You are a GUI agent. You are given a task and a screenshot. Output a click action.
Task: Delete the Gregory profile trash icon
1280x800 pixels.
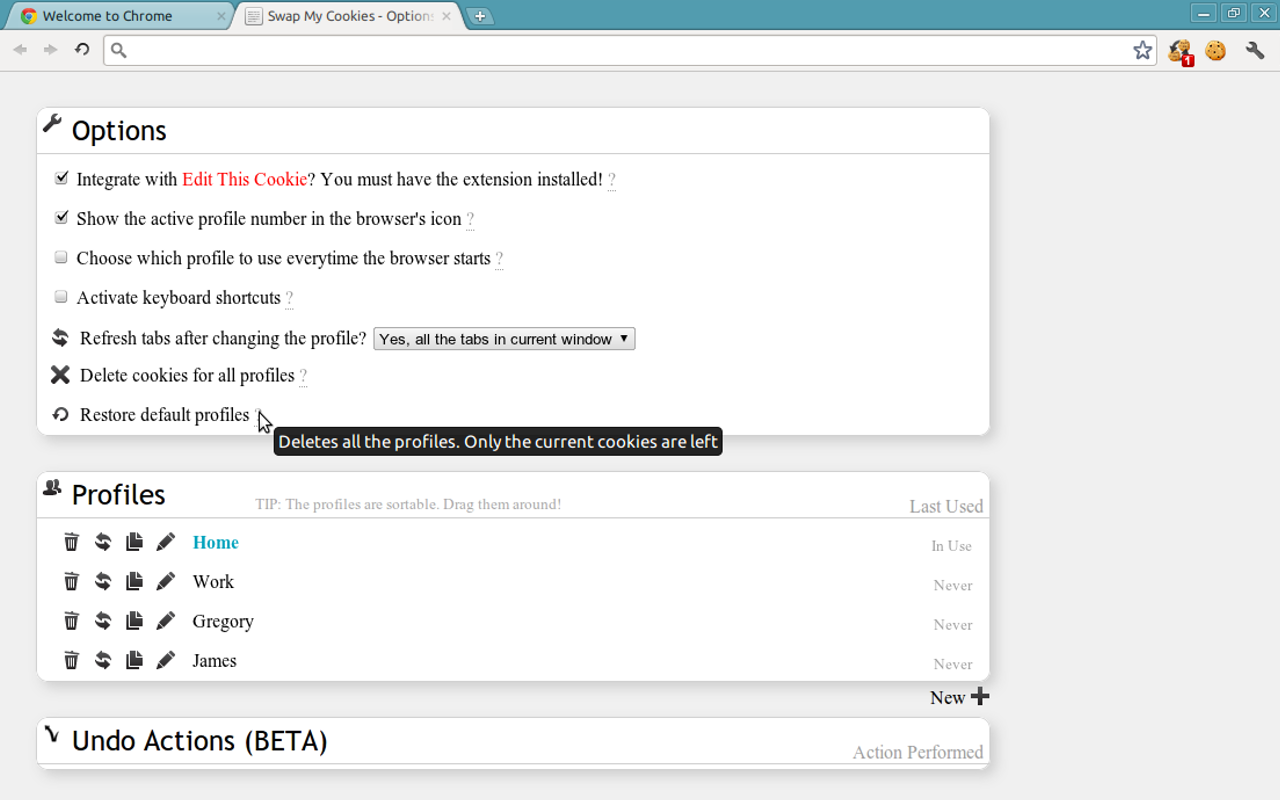[71, 621]
